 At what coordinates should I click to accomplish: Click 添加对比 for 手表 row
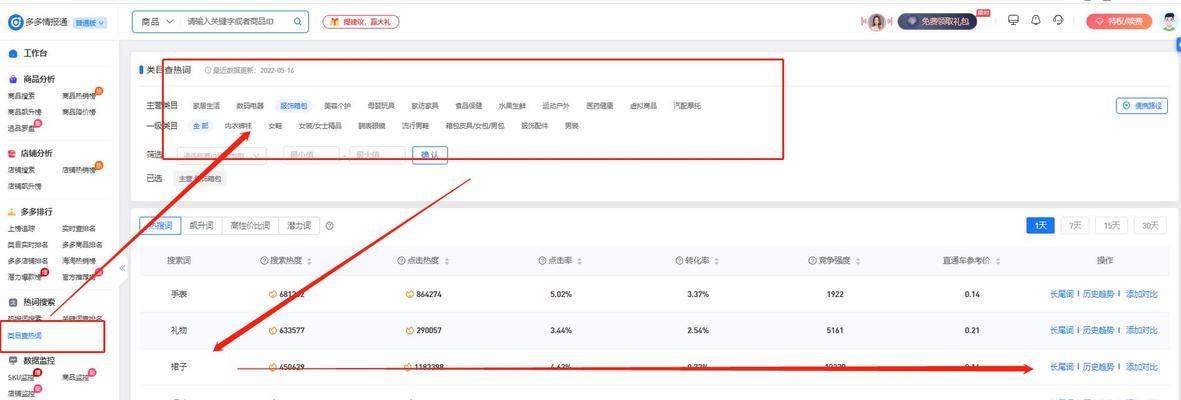click(1141, 294)
